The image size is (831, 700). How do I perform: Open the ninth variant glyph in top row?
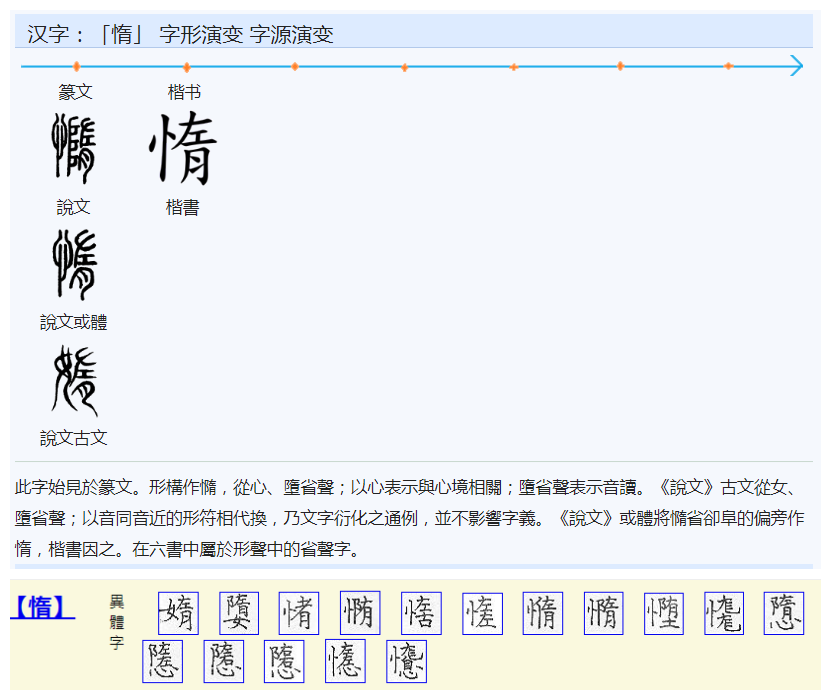pyautogui.click(x=664, y=614)
